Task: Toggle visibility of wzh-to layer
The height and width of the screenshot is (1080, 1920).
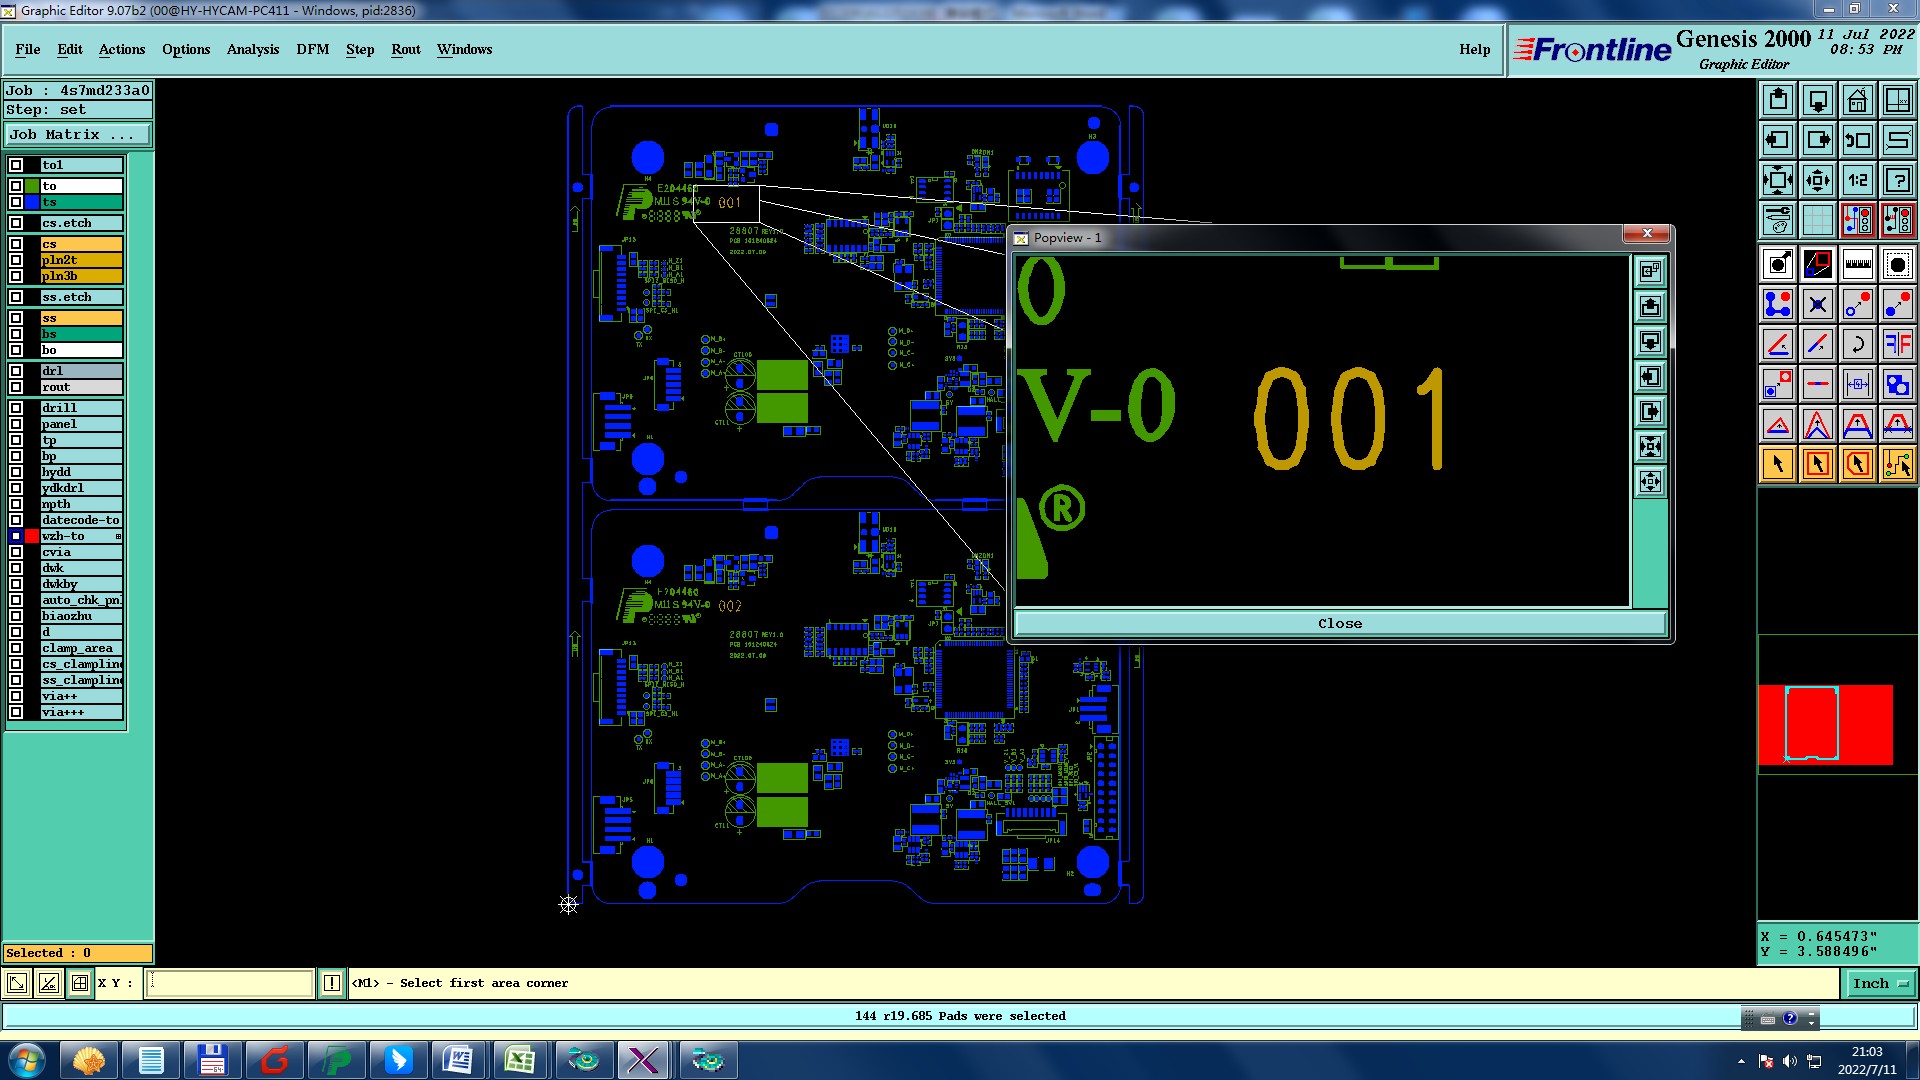Action: pos(16,536)
